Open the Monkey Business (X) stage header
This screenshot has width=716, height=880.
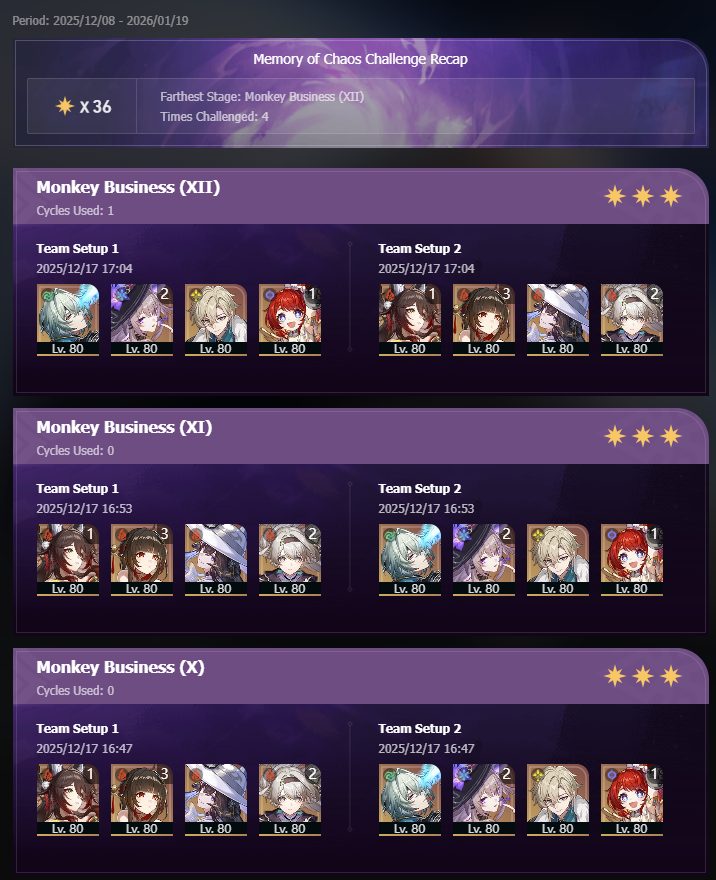click(x=360, y=677)
